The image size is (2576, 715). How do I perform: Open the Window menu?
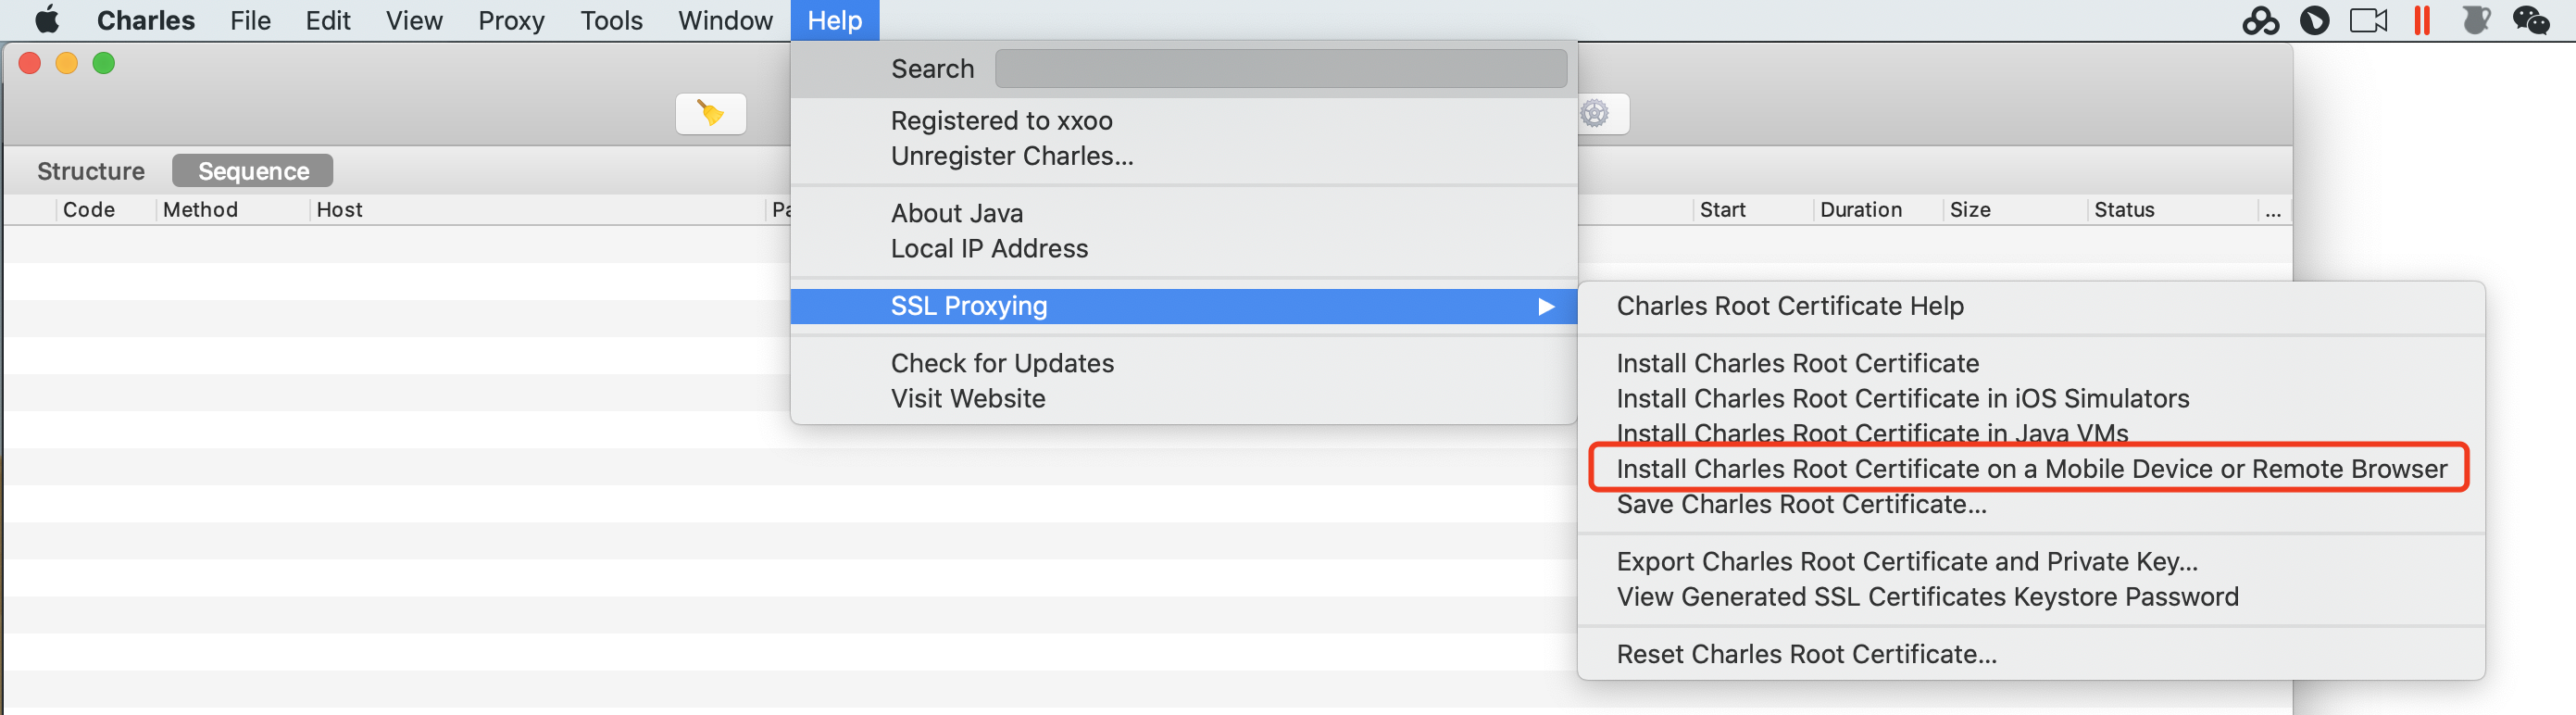(x=725, y=20)
